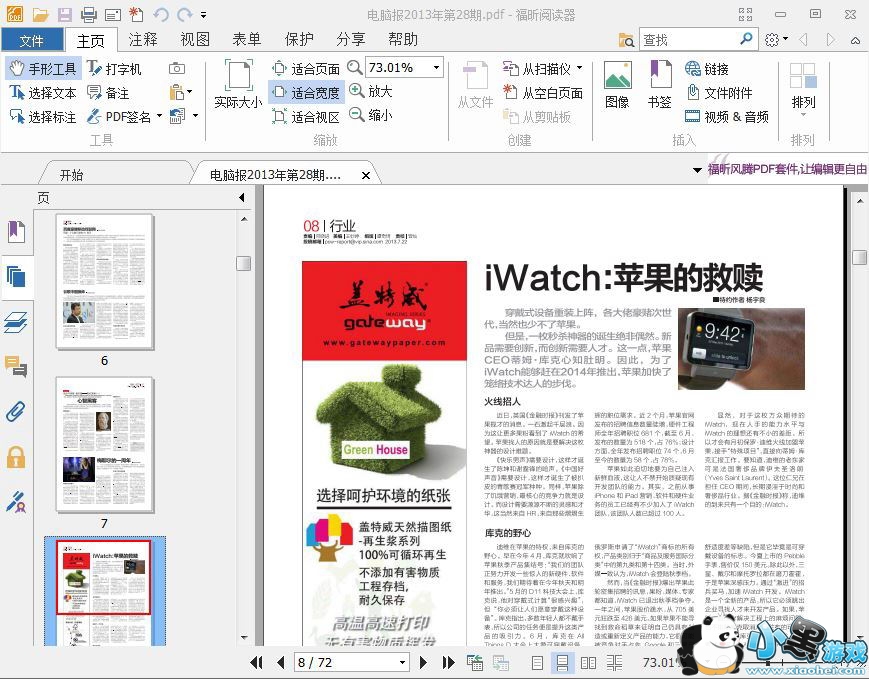
Task: Open the Layers panel in sidebar
Action: point(16,321)
